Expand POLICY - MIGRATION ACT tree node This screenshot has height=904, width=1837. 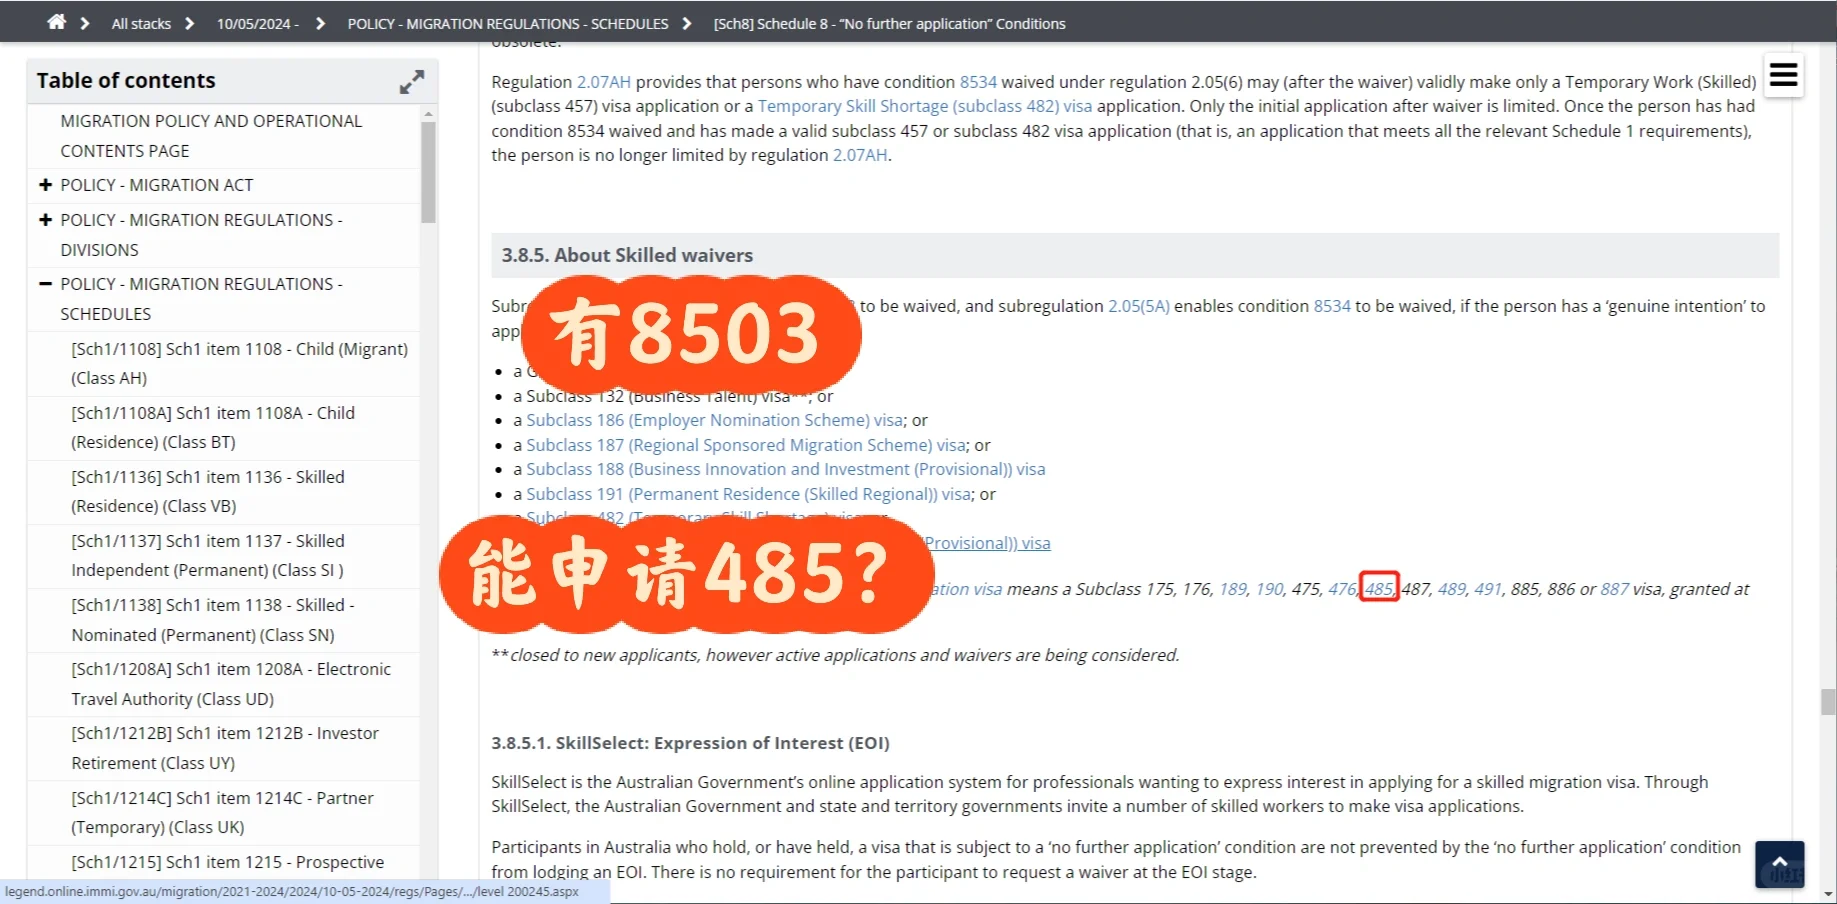tap(45, 185)
